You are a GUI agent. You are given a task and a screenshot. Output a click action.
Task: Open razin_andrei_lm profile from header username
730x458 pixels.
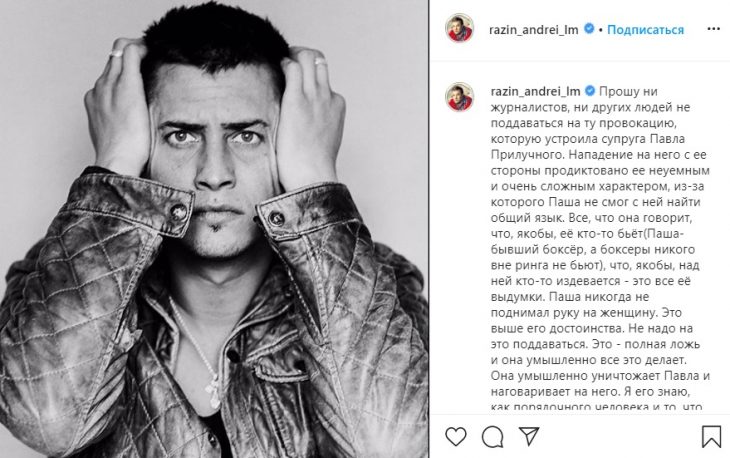(534, 30)
